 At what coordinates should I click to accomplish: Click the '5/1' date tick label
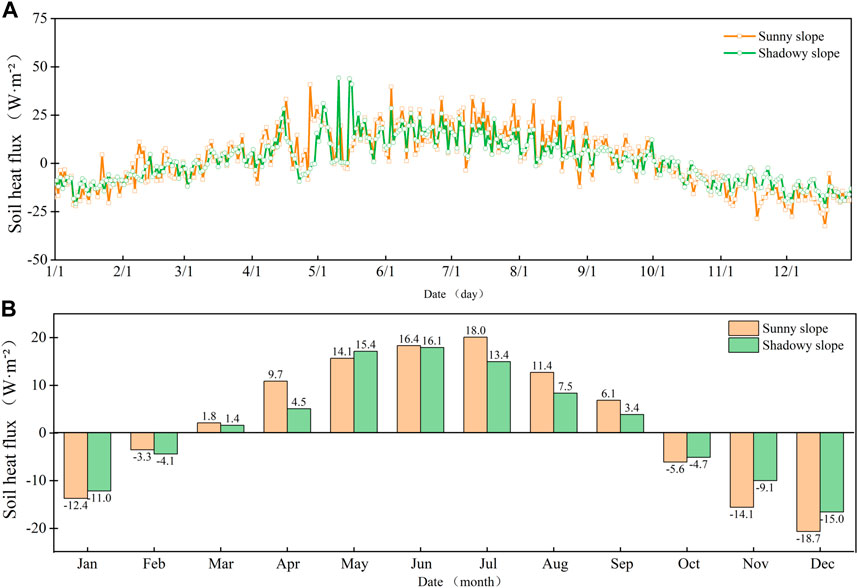[317, 271]
